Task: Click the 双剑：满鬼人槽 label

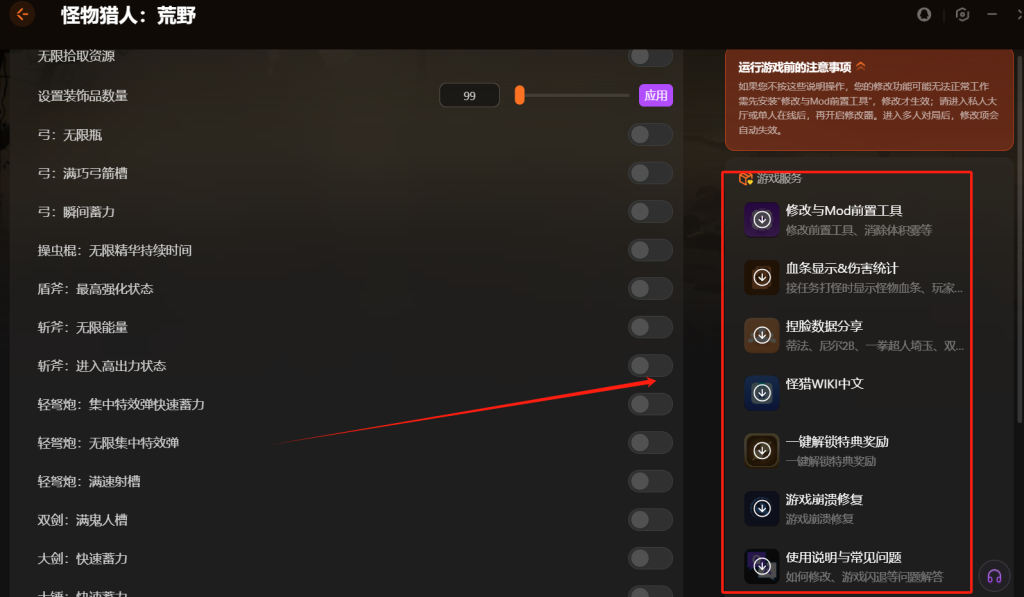Action: pos(83,520)
